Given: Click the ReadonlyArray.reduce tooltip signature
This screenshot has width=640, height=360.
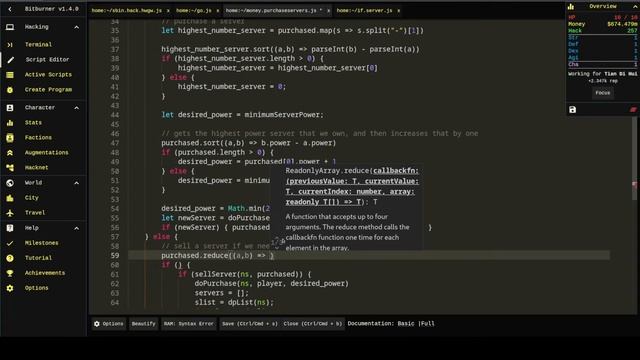Looking at the screenshot, I should (x=352, y=186).
